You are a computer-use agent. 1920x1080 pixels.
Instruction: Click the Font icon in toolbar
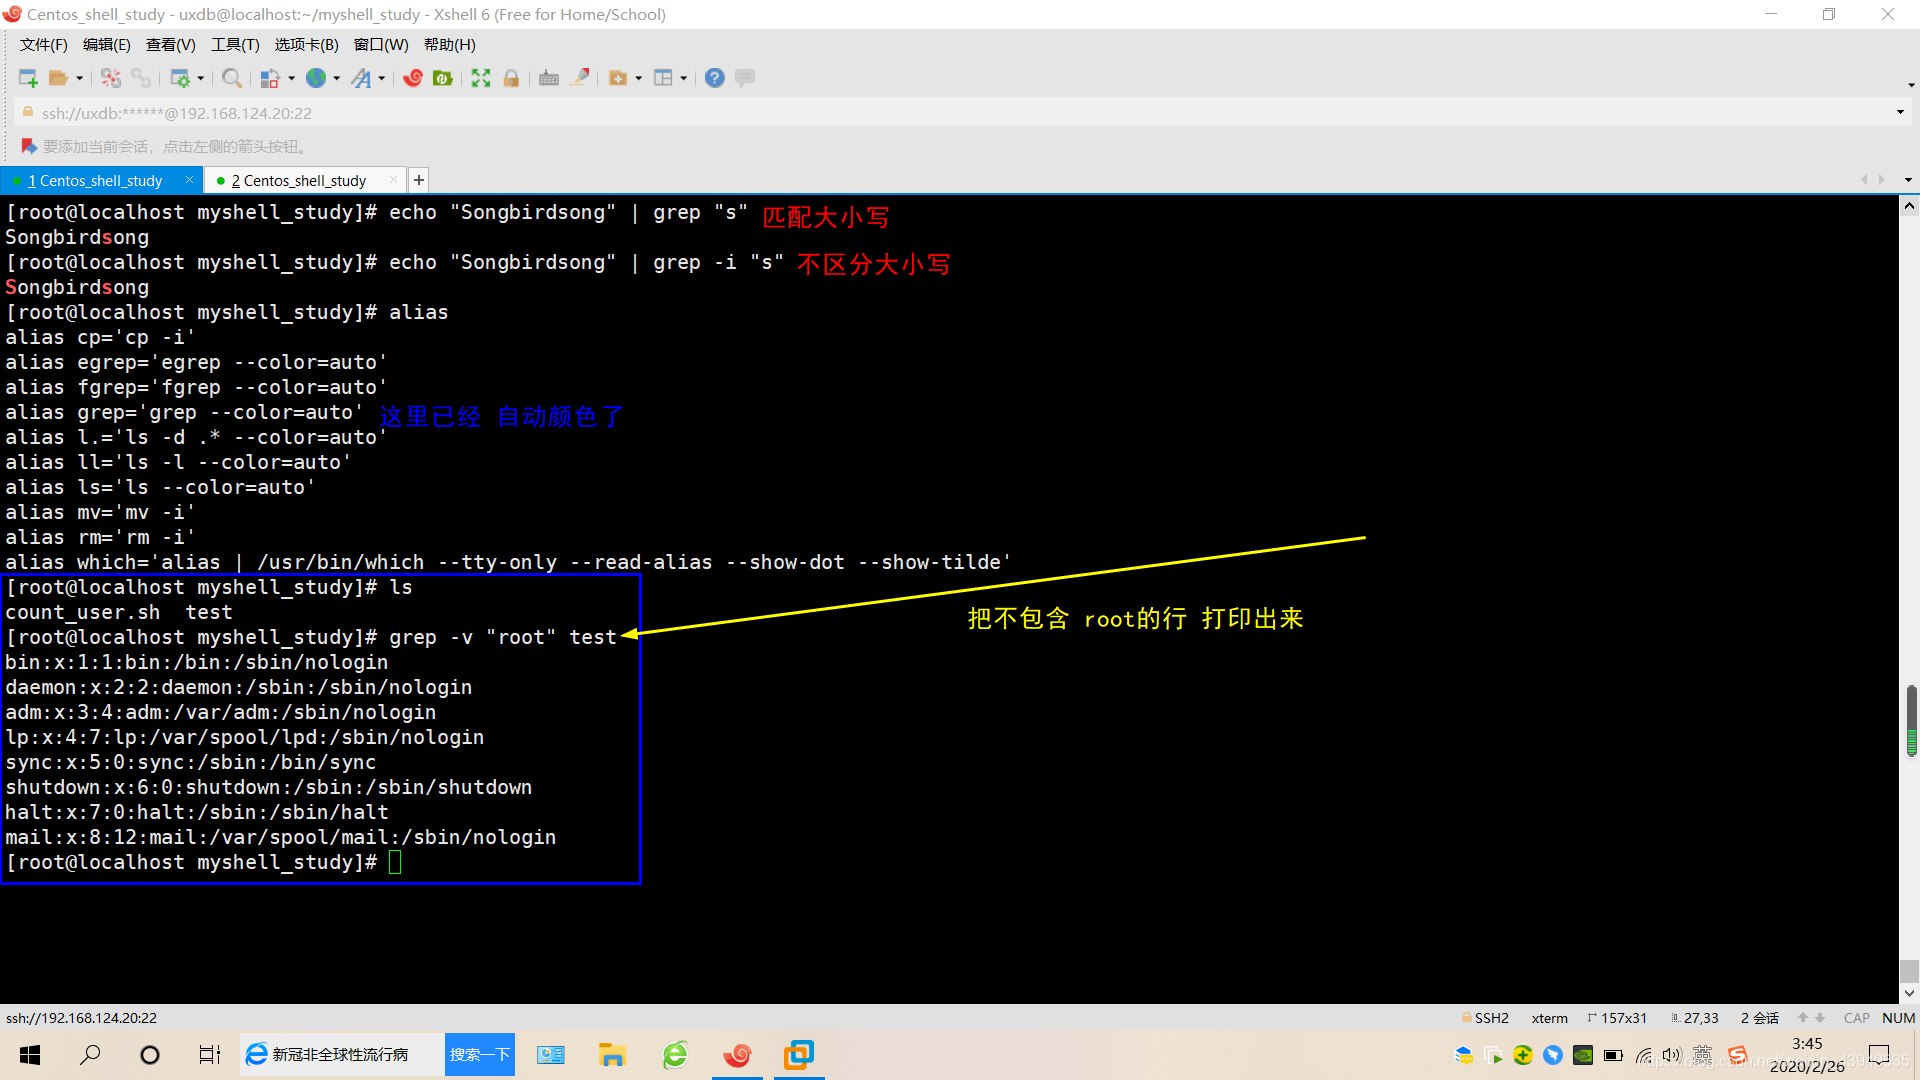point(361,78)
